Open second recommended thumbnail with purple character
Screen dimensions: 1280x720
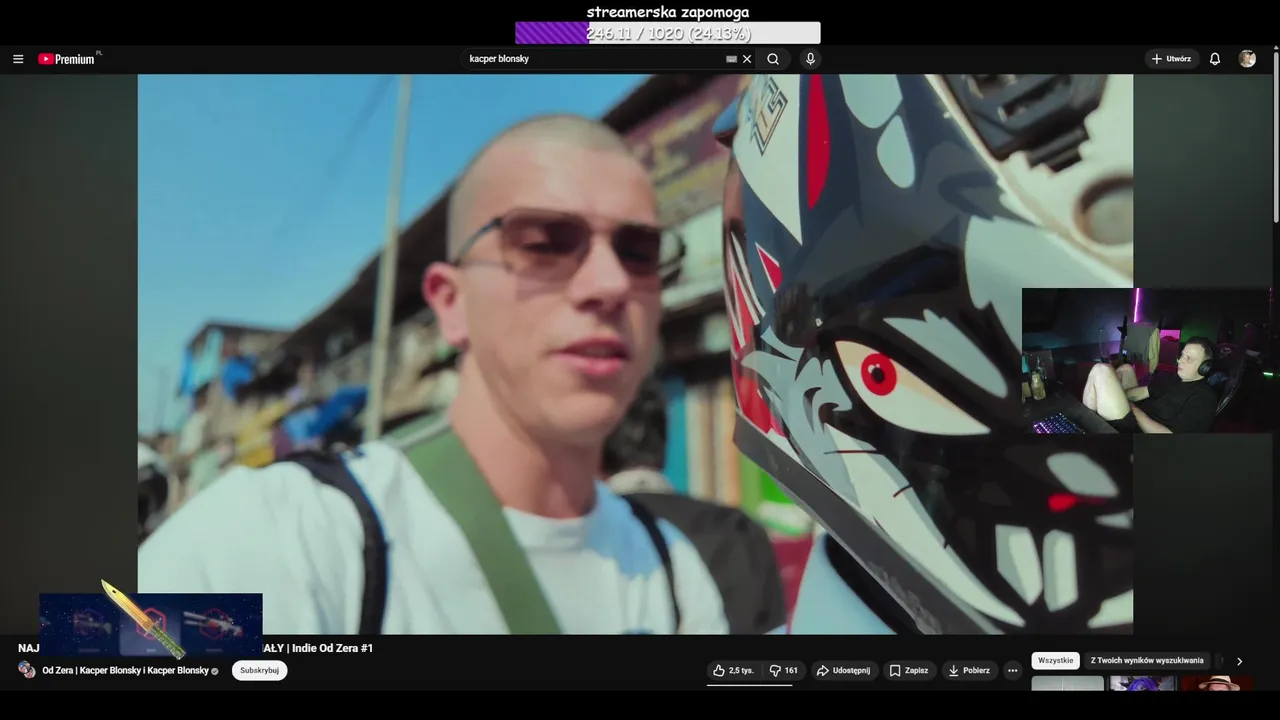[1142, 684]
